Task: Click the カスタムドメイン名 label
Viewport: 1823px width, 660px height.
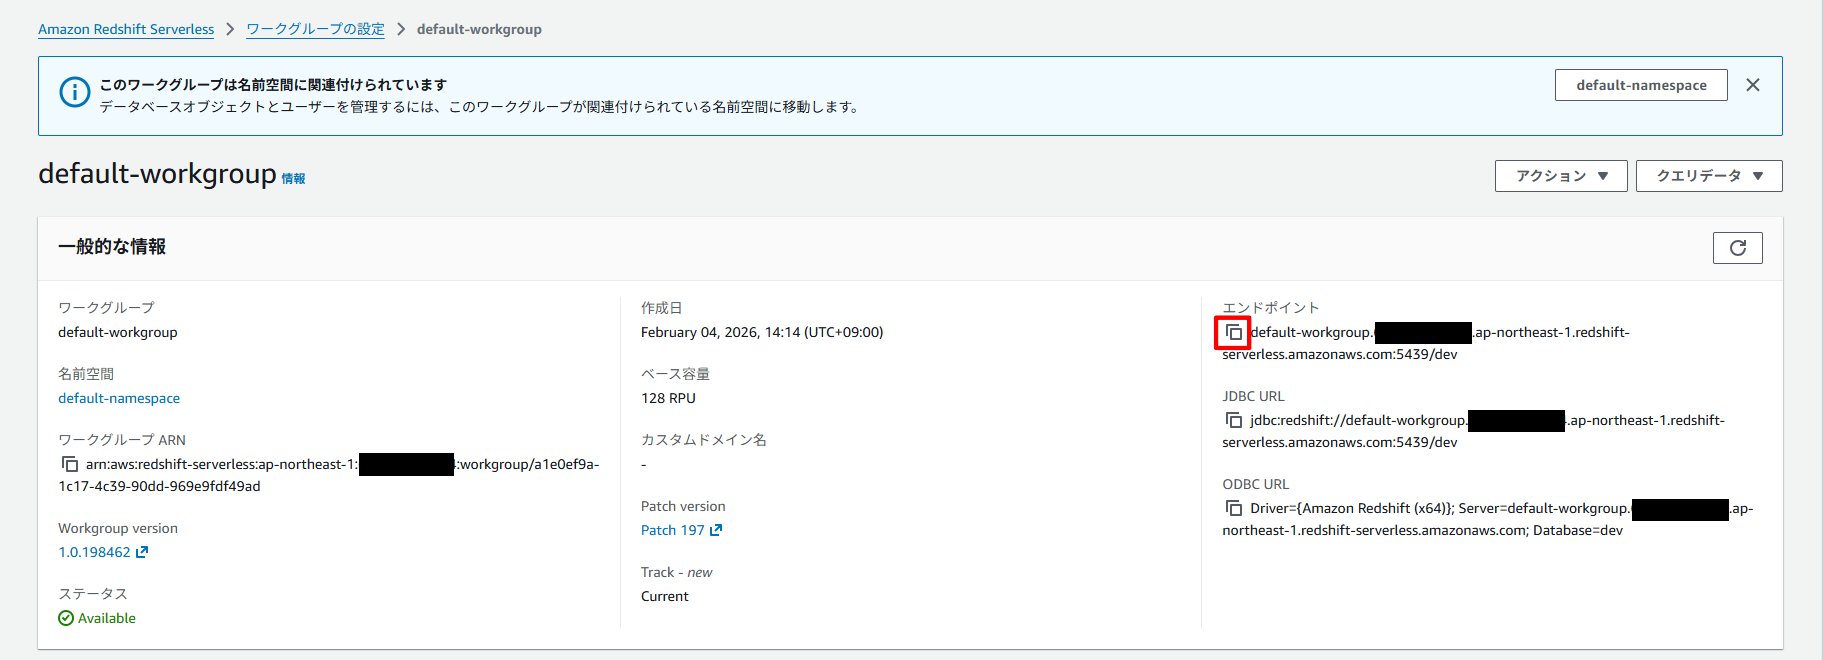Action: [704, 440]
